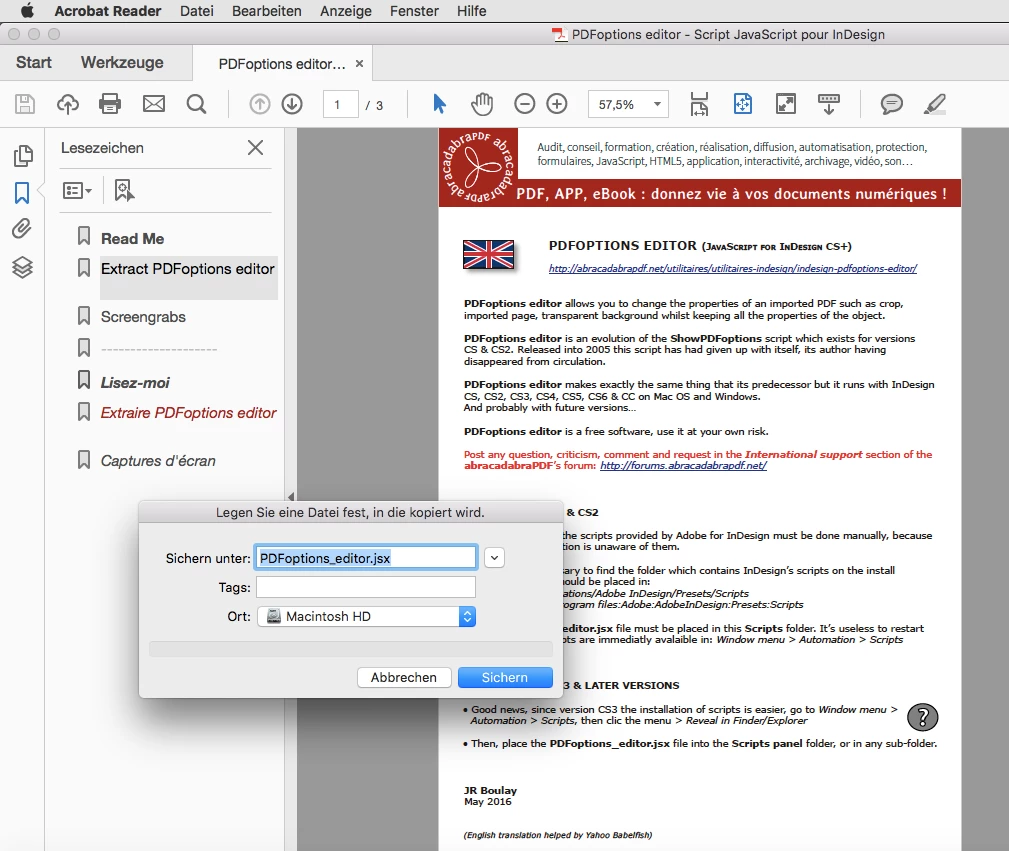
Task: Click the cloud upload icon
Action: [68, 104]
